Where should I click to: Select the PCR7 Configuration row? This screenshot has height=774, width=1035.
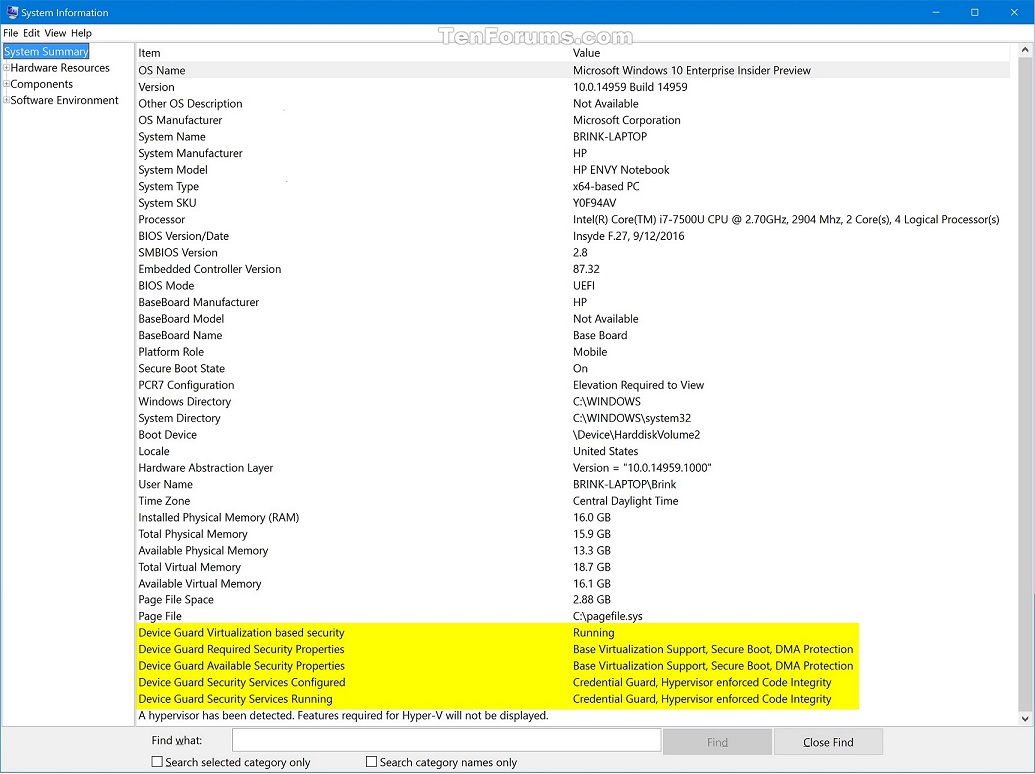point(573,385)
